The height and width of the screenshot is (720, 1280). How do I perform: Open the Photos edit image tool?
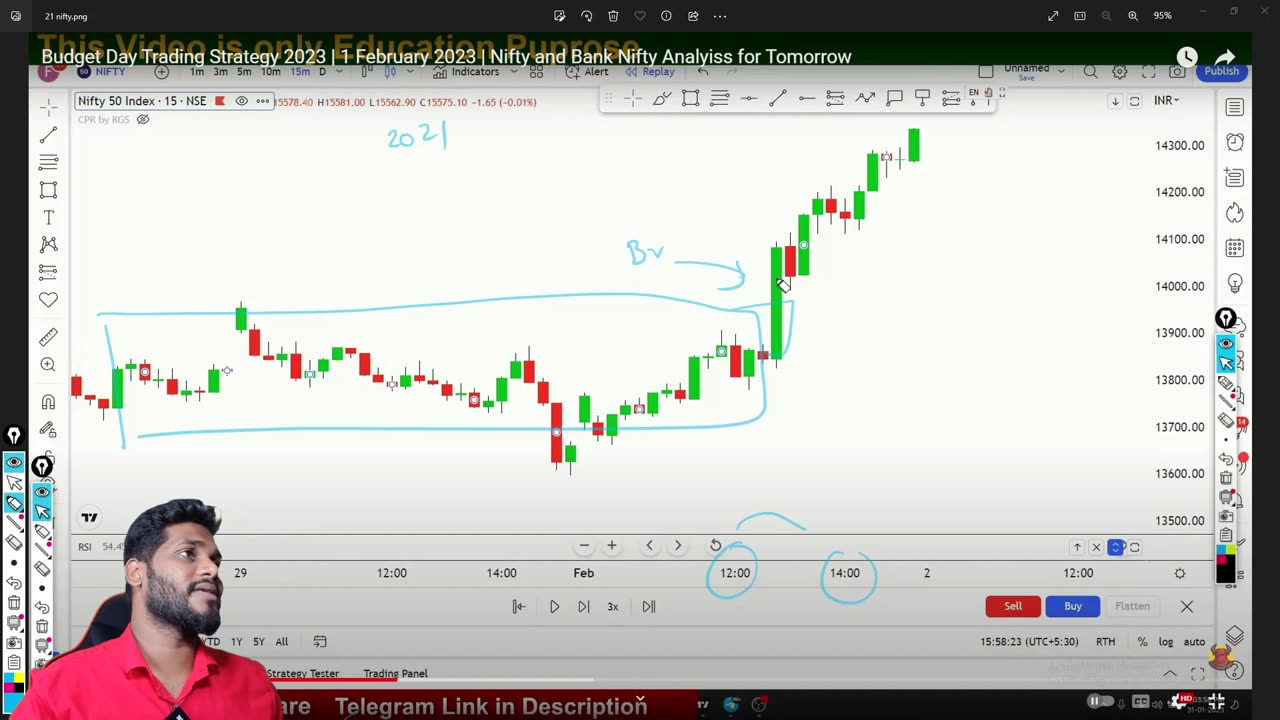pos(559,16)
